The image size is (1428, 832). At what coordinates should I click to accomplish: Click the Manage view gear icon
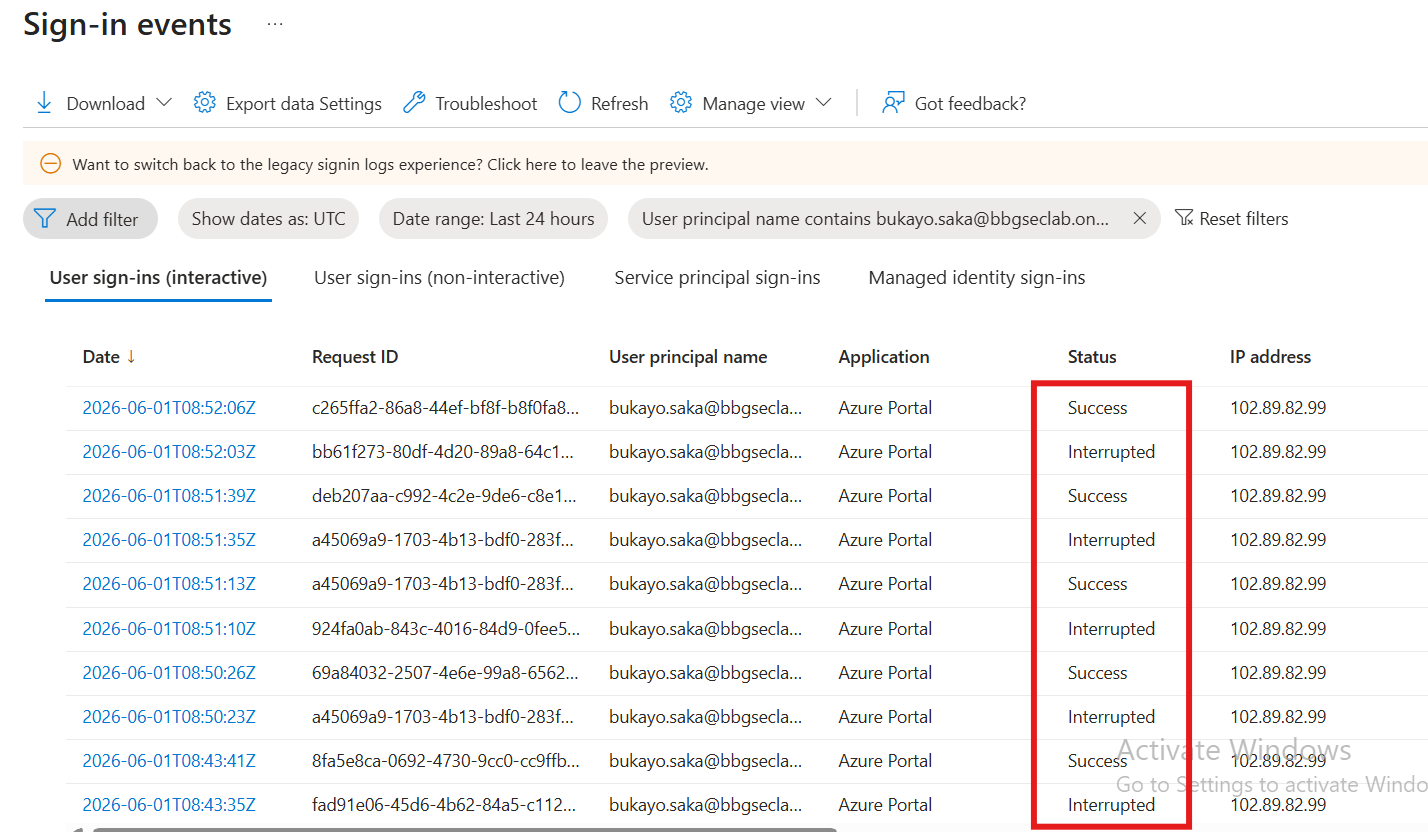[681, 103]
